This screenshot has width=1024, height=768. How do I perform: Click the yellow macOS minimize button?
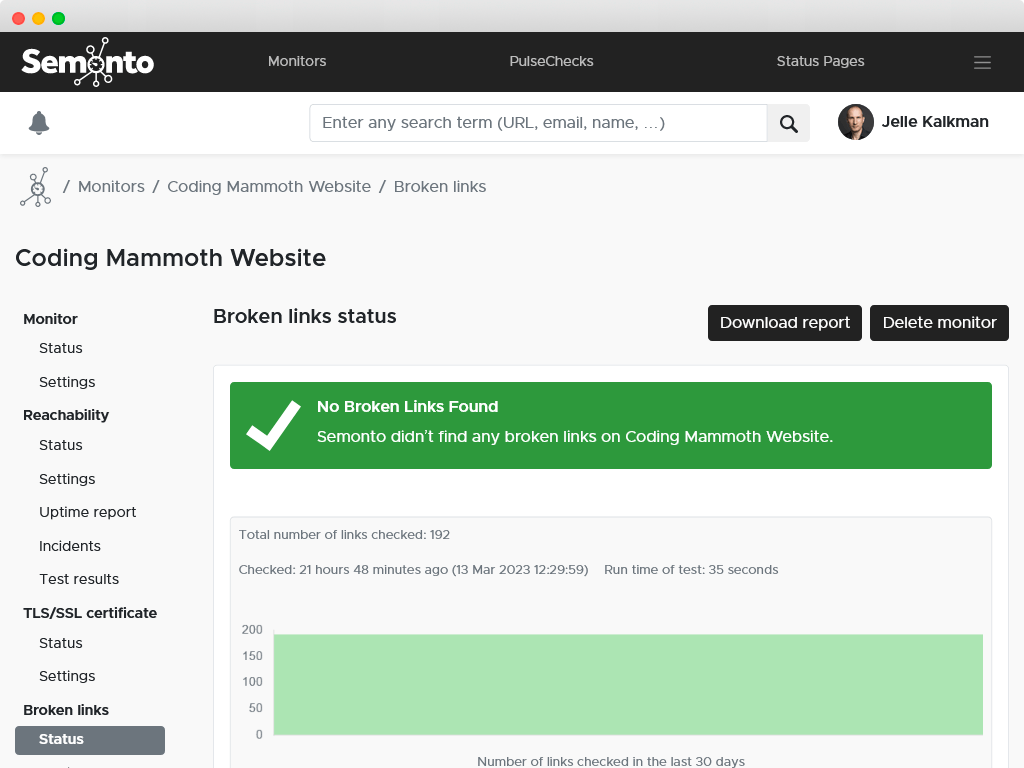pos(39,18)
